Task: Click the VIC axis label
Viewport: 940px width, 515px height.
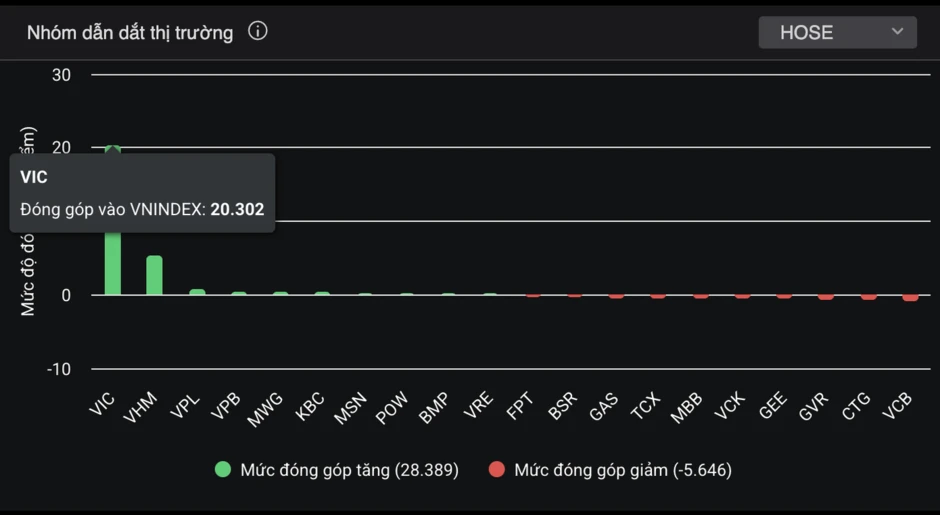Action: click(x=102, y=404)
